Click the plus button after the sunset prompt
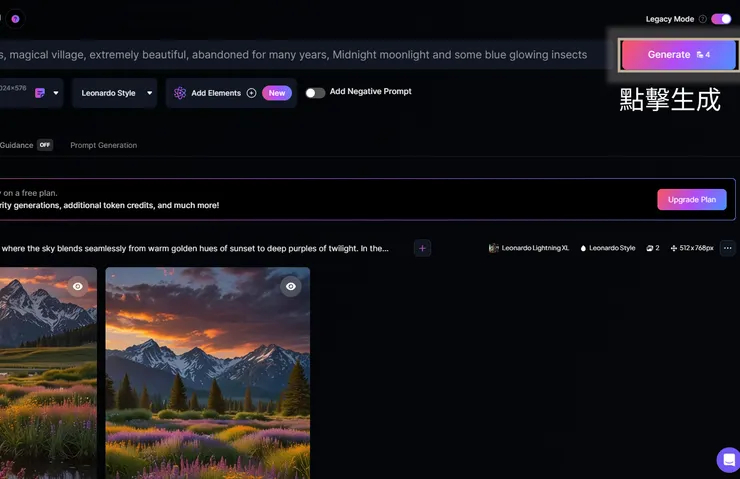 coord(422,248)
